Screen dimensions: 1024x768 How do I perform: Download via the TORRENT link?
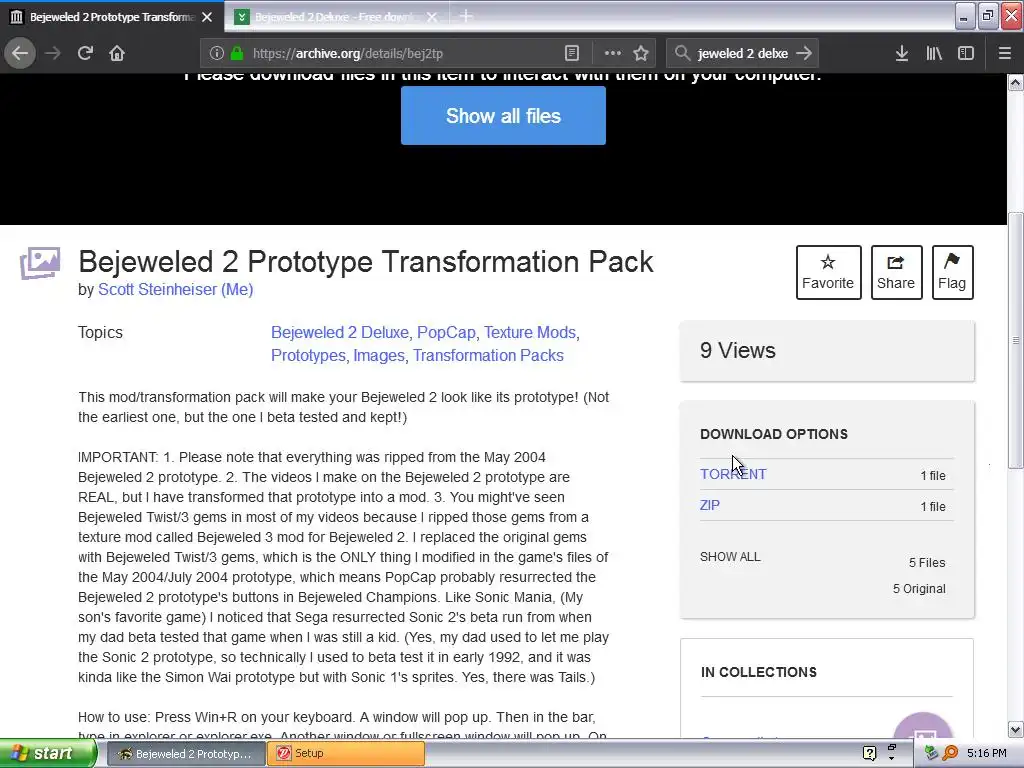(x=733, y=474)
